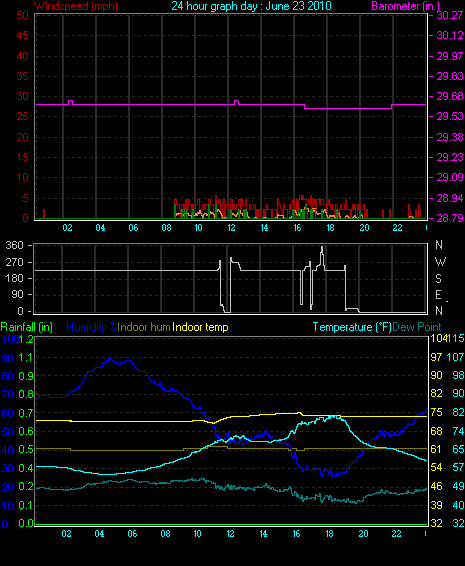Image resolution: width=465 pixels, height=566 pixels.
Task: Click yellow indoor temp value 97
Action: (436, 357)
